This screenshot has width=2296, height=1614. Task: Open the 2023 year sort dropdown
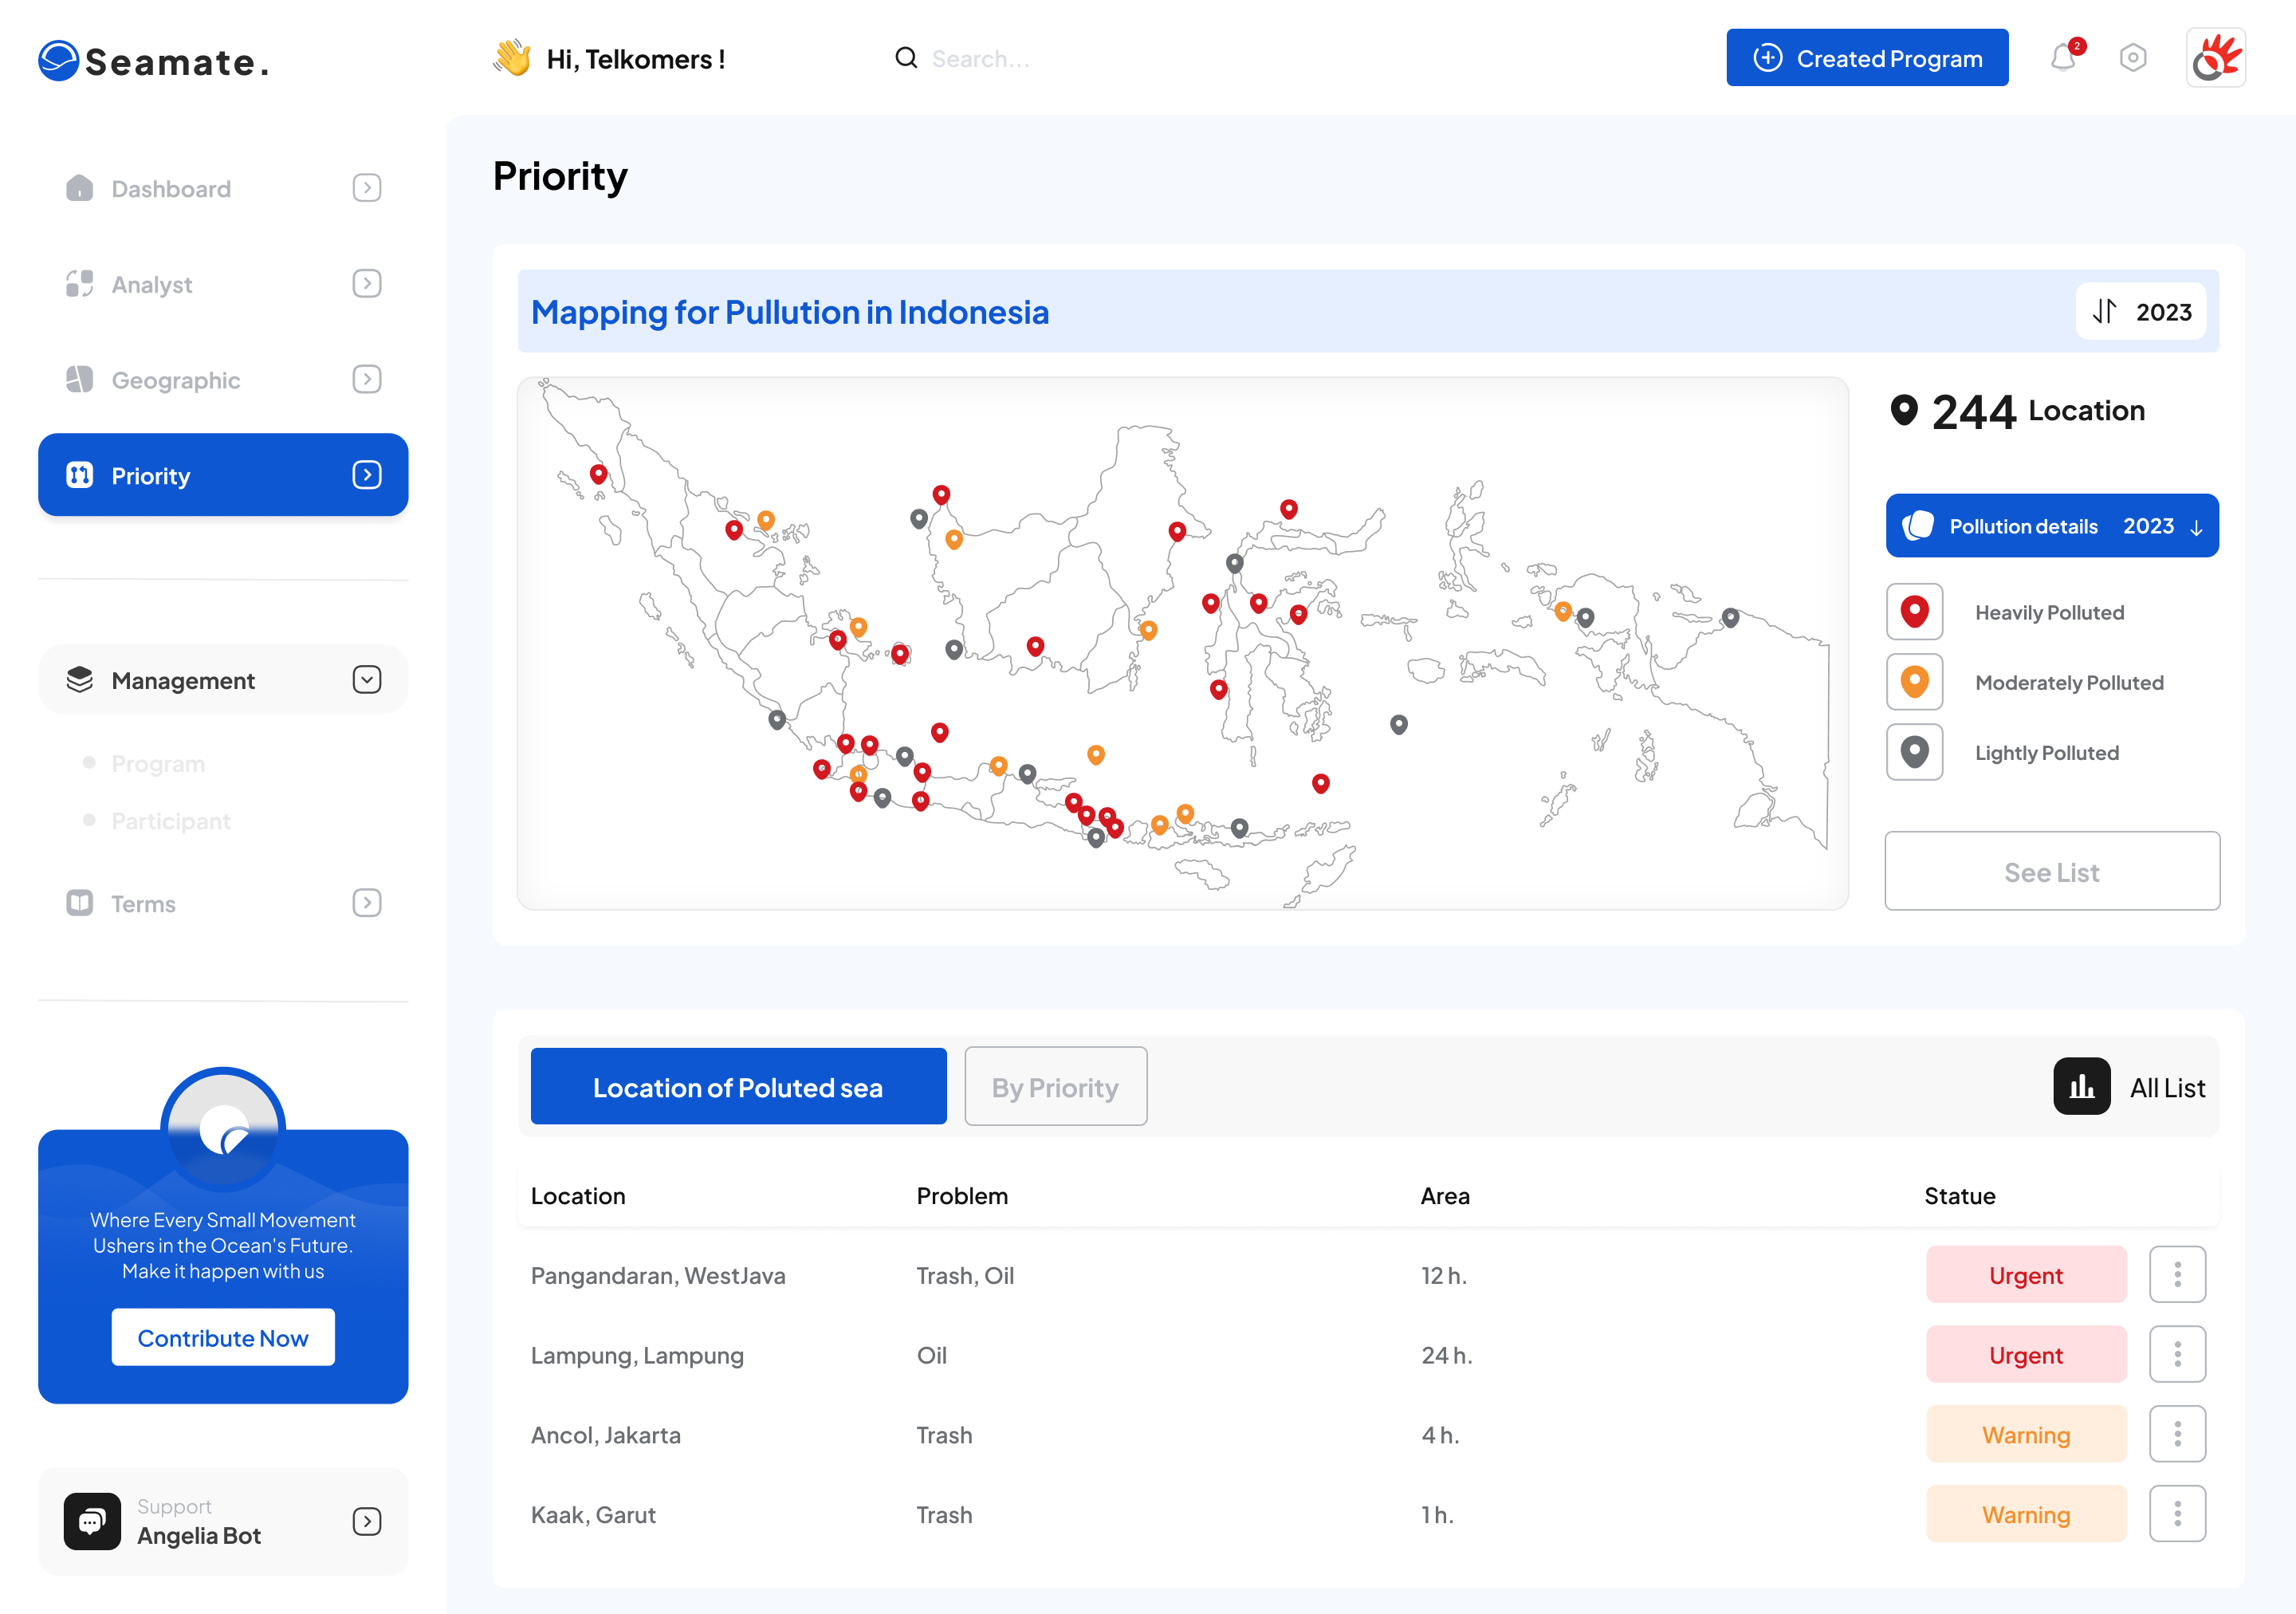(x=2141, y=312)
